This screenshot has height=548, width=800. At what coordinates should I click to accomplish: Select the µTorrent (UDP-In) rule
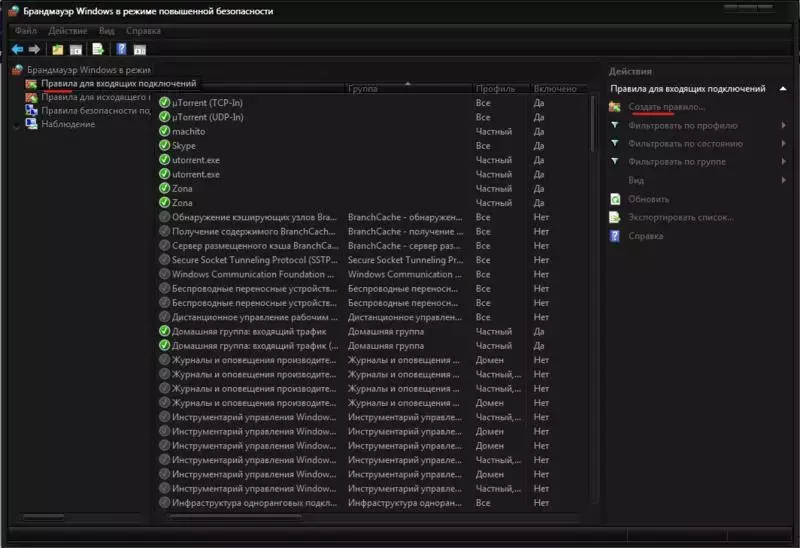point(208,117)
